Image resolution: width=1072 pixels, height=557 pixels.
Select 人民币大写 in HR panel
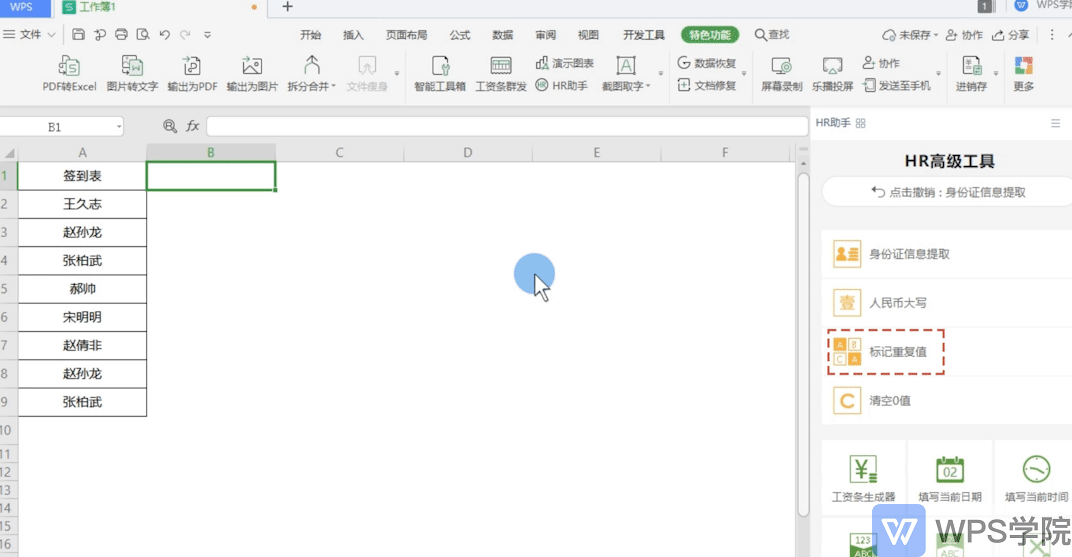[x=946, y=303]
